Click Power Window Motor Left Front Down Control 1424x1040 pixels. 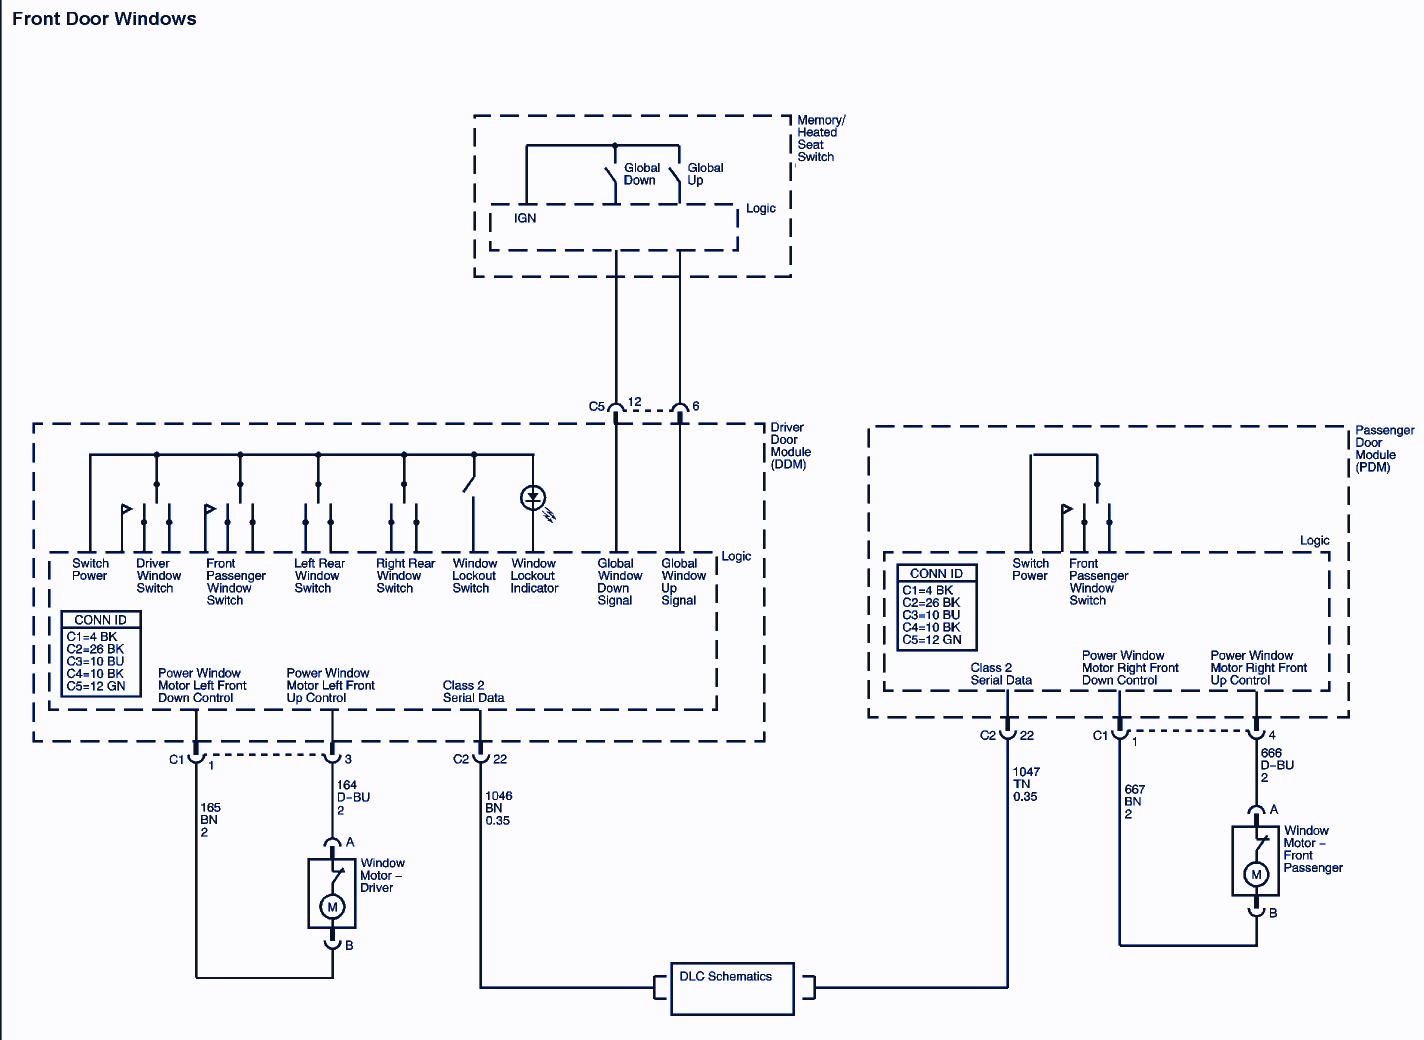(202, 686)
